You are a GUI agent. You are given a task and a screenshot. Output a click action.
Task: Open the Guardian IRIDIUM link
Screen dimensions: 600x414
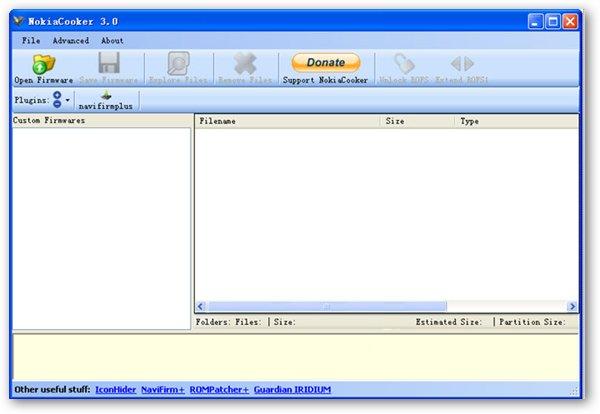(292, 390)
